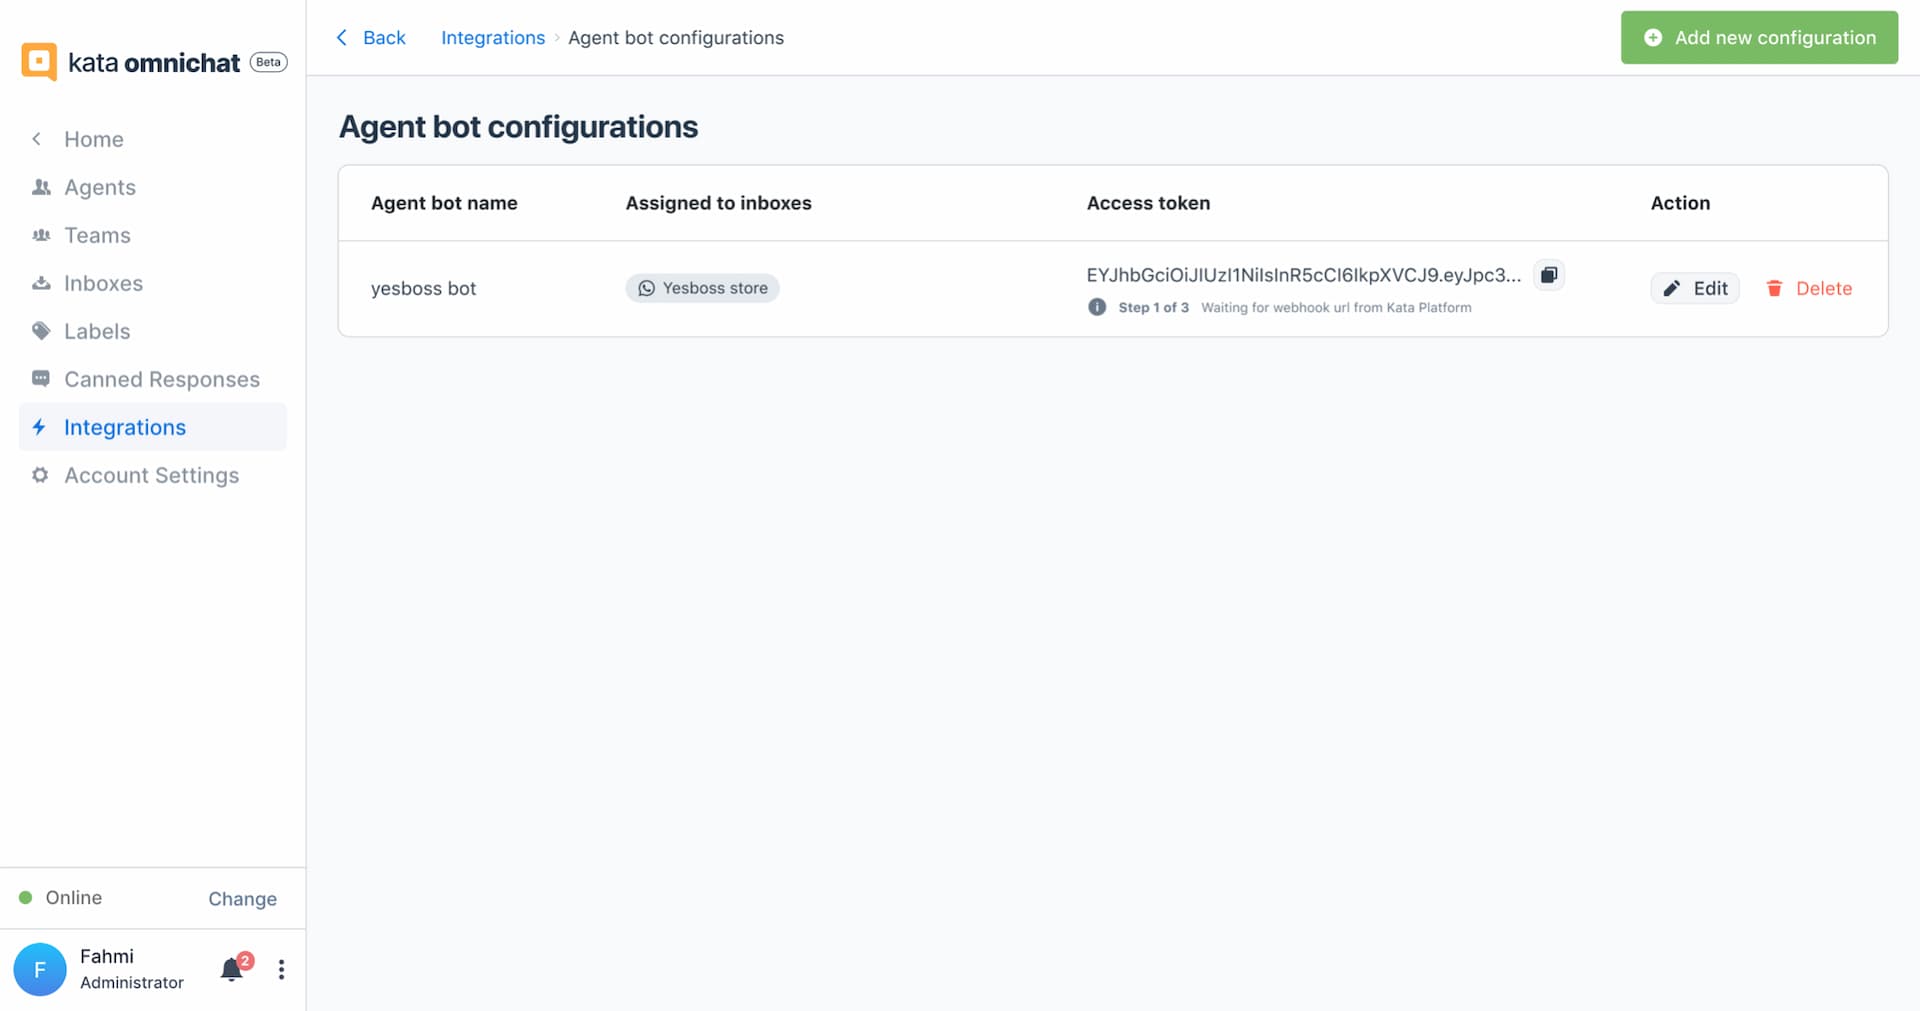Viewport: 1920px width, 1011px height.
Task: Click the notification bell icon
Action: pos(231,969)
